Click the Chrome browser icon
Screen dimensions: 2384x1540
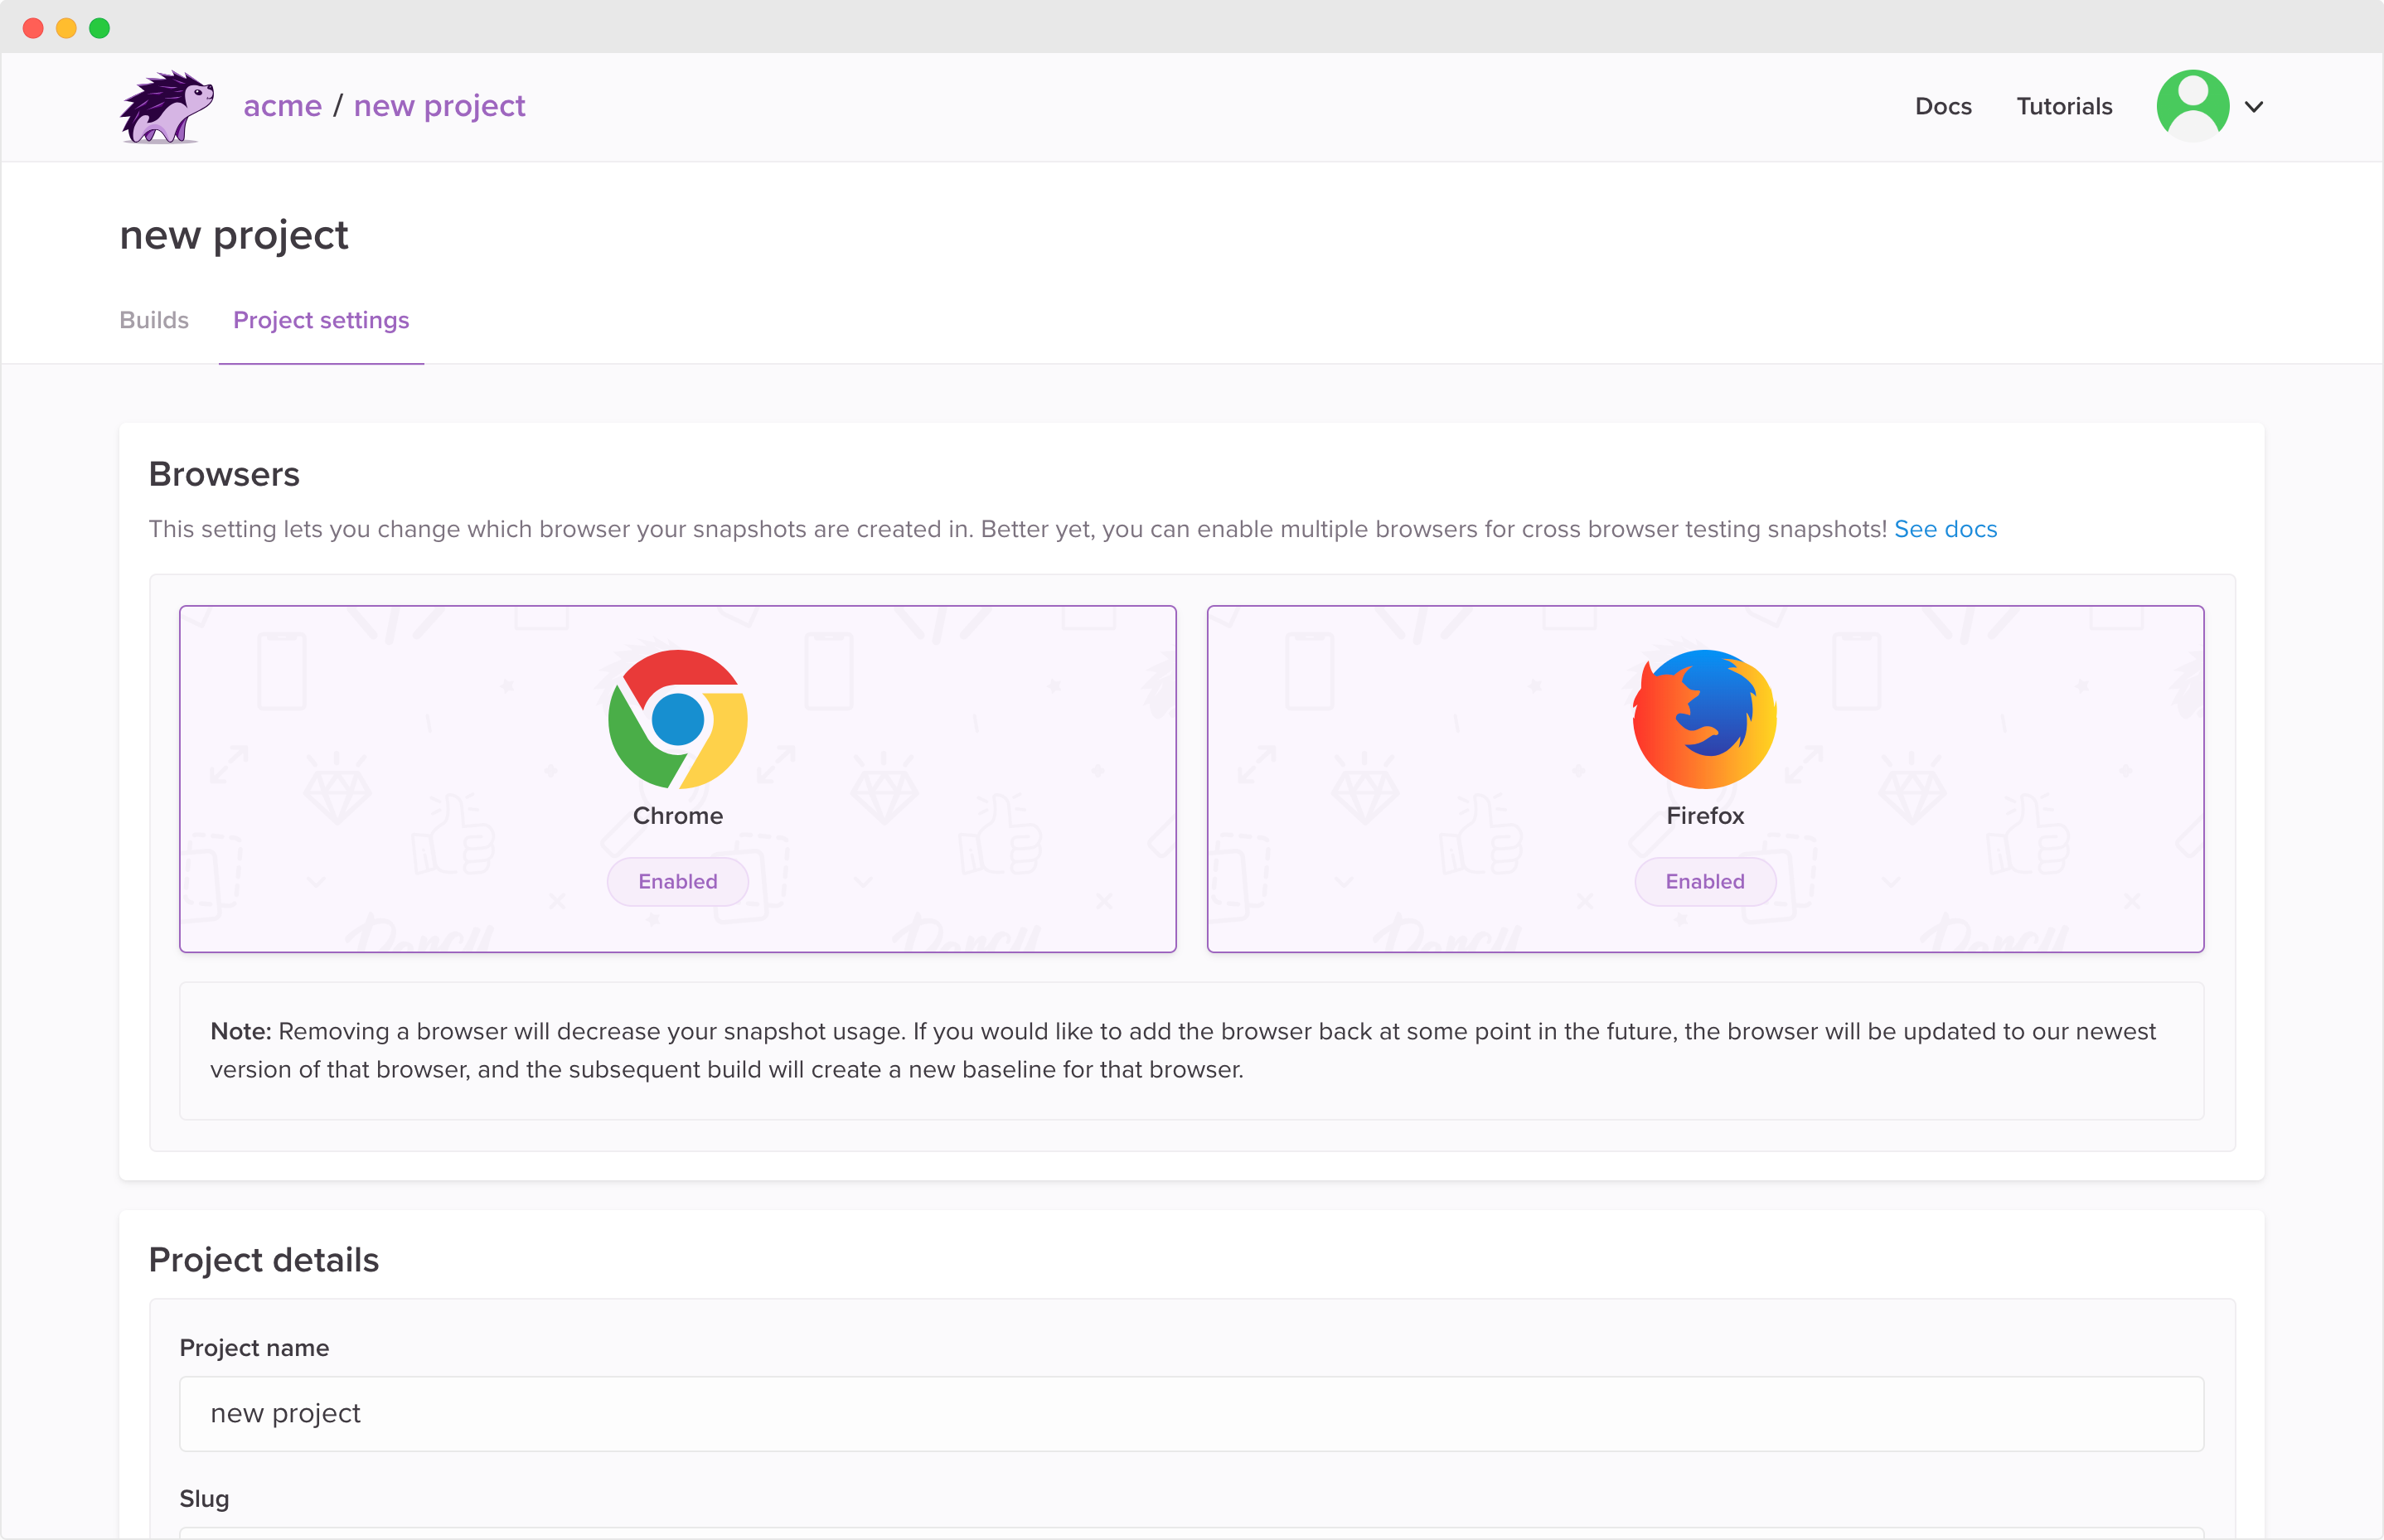click(x=678, y=719)
